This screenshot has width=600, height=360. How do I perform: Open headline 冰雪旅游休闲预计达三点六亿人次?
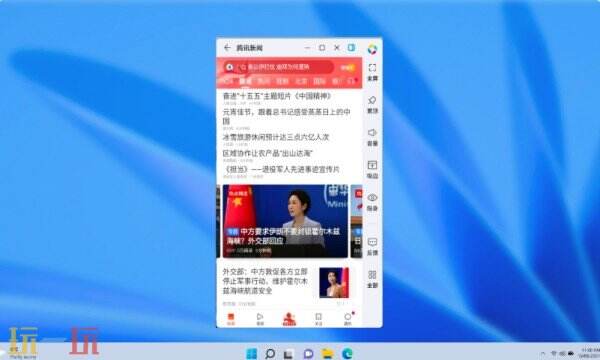(276, 137)
